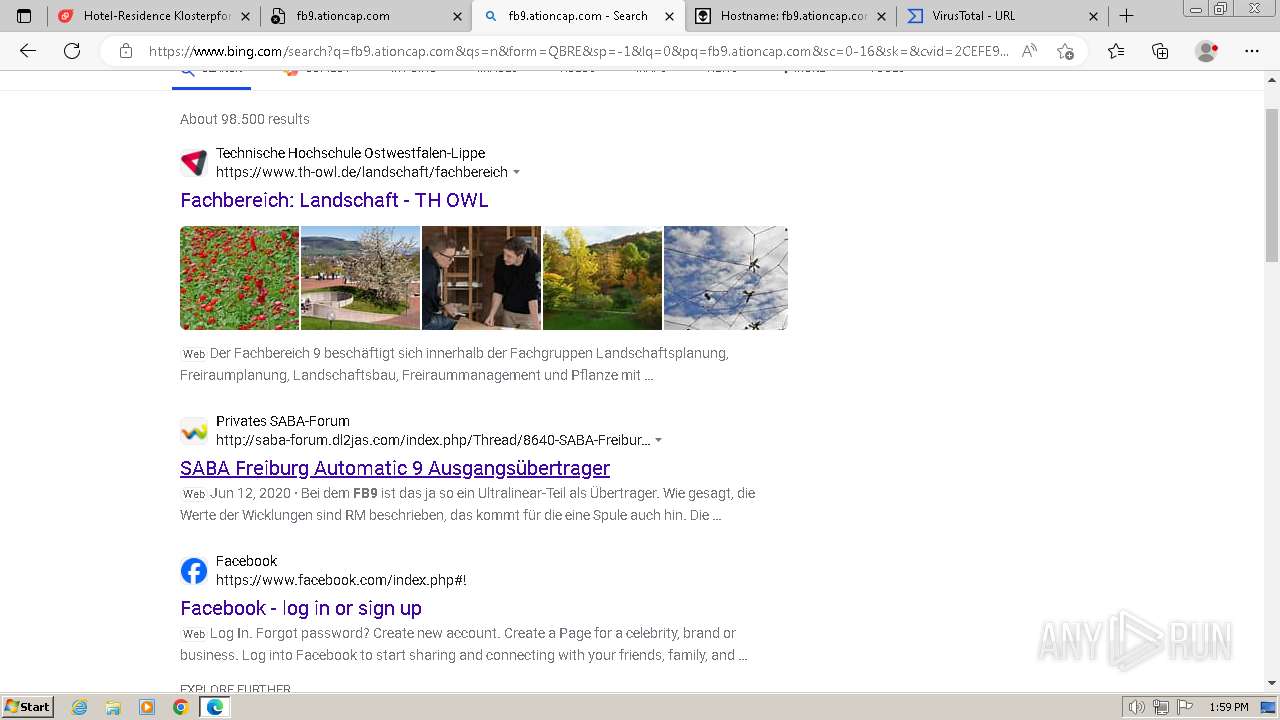
Task: Open the red poppy field thumbnail
Action: (239, 278)
